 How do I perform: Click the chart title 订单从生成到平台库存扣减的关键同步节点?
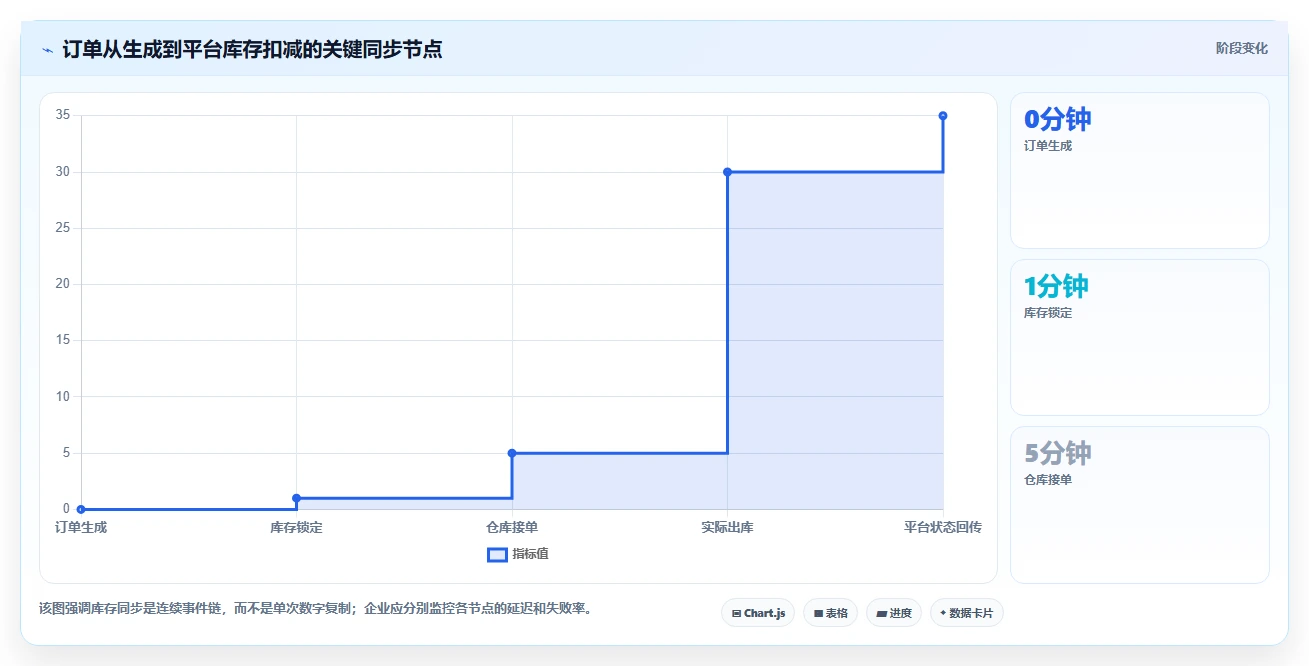[x=252, y=49]
